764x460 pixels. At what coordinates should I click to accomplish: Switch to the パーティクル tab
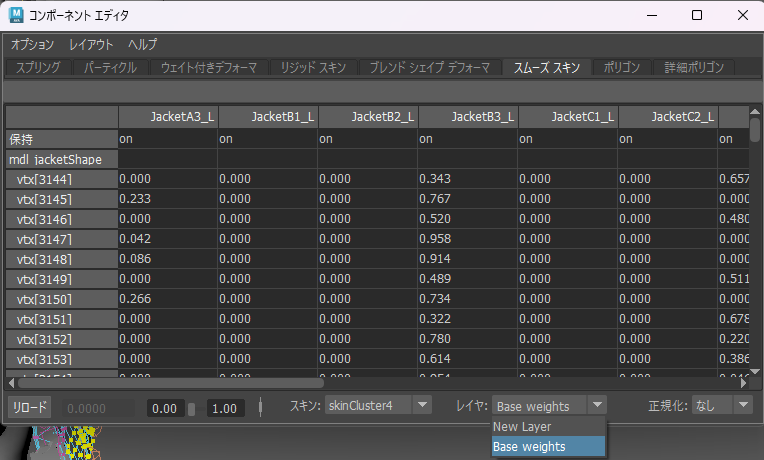pos(110,67)
